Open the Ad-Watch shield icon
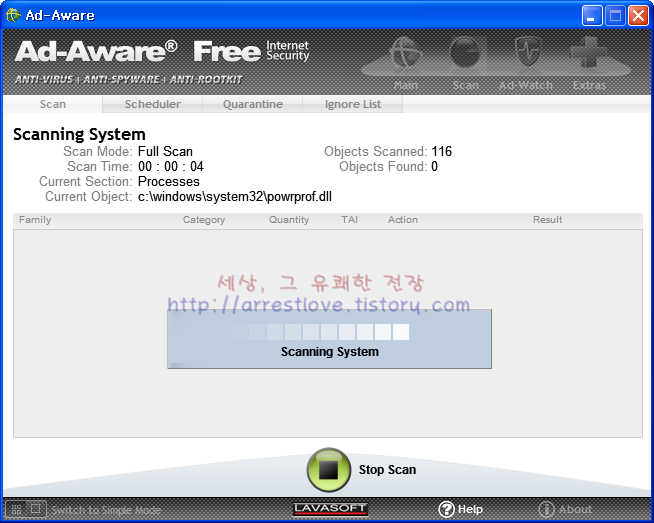 (x=527, y=52)
